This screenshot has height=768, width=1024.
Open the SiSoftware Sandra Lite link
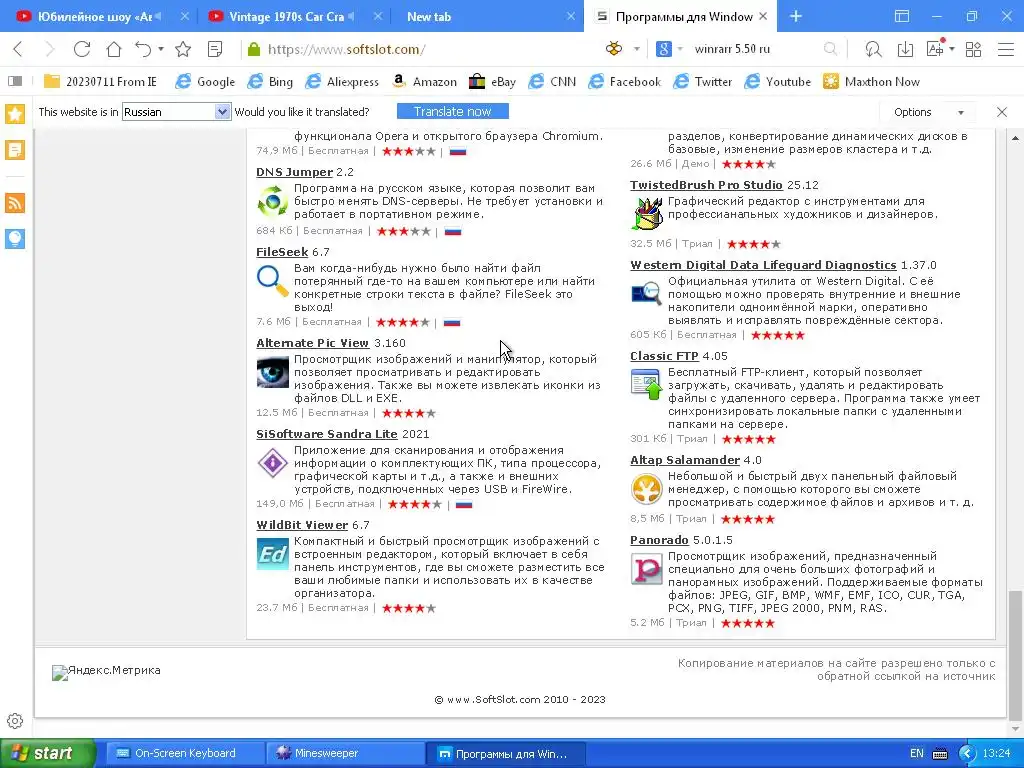[327, 434]
